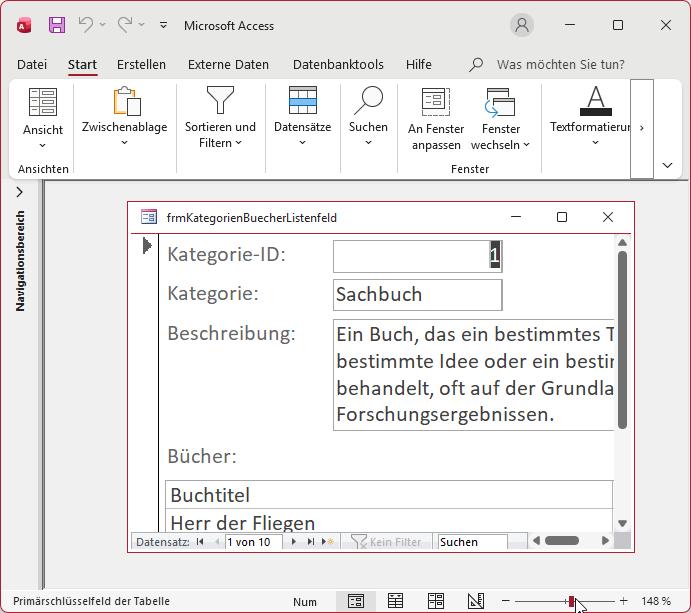
Task: Click An Fenster anpassen
Action: [436, 119]
